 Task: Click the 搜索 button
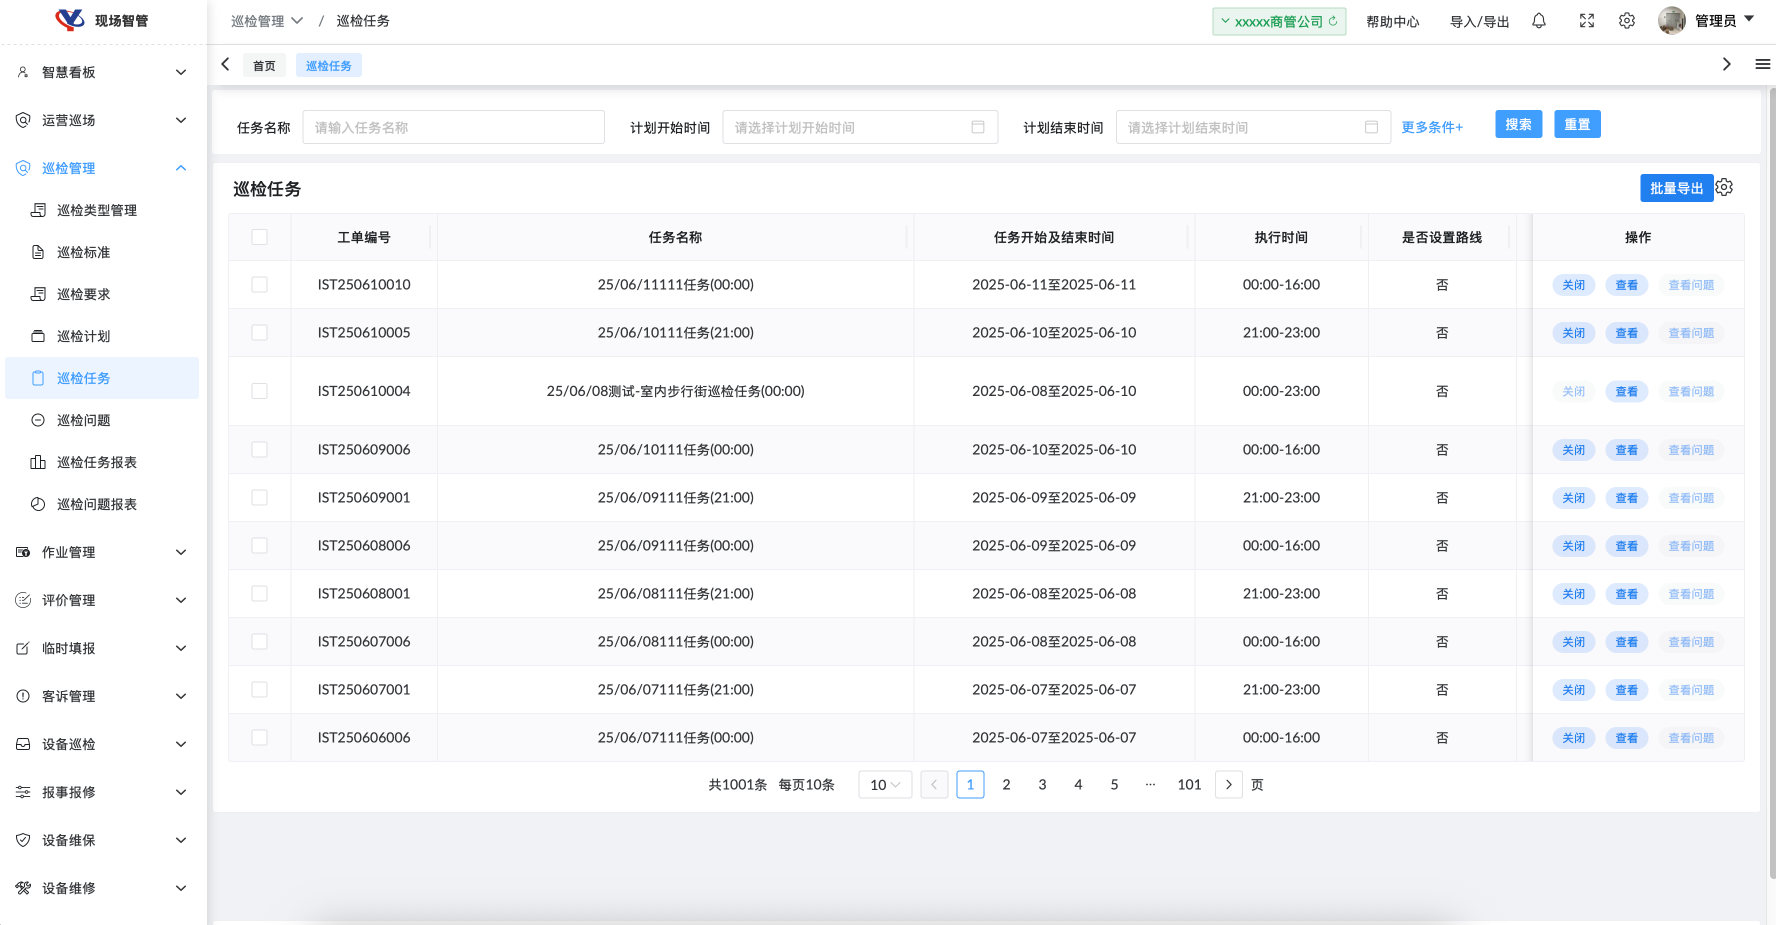click(x=1518, y=124)
